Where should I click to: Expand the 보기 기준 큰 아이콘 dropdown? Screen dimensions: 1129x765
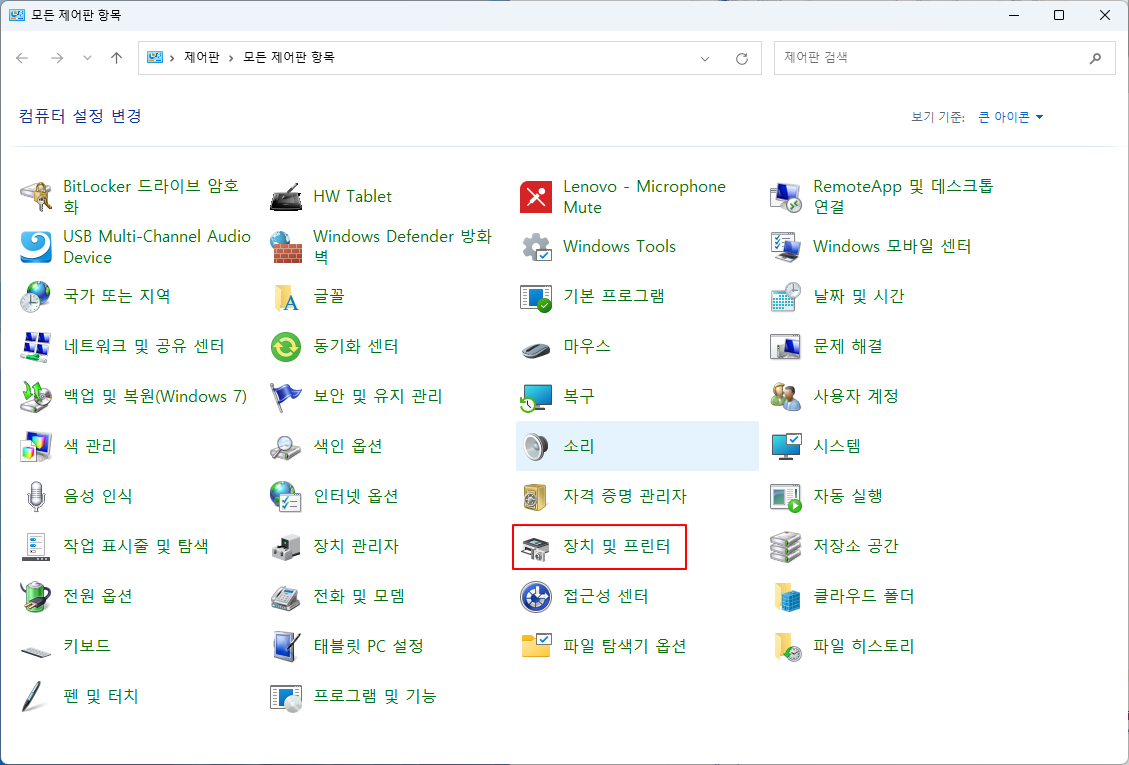(1007, 116)
